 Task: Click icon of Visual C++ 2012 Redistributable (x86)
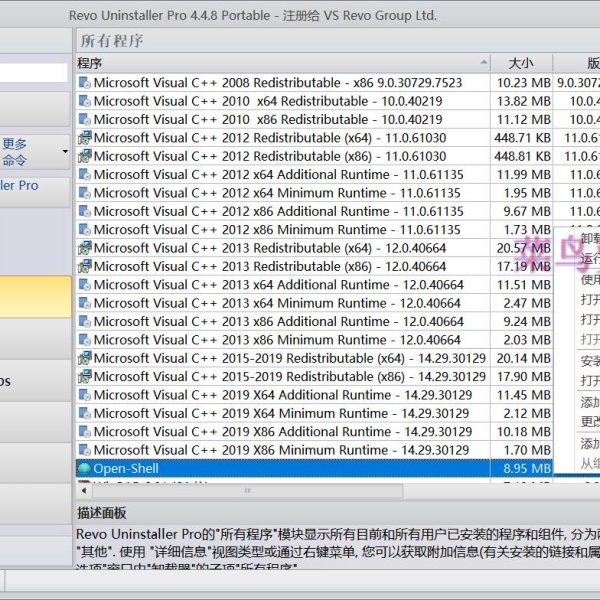pos(85,156)
